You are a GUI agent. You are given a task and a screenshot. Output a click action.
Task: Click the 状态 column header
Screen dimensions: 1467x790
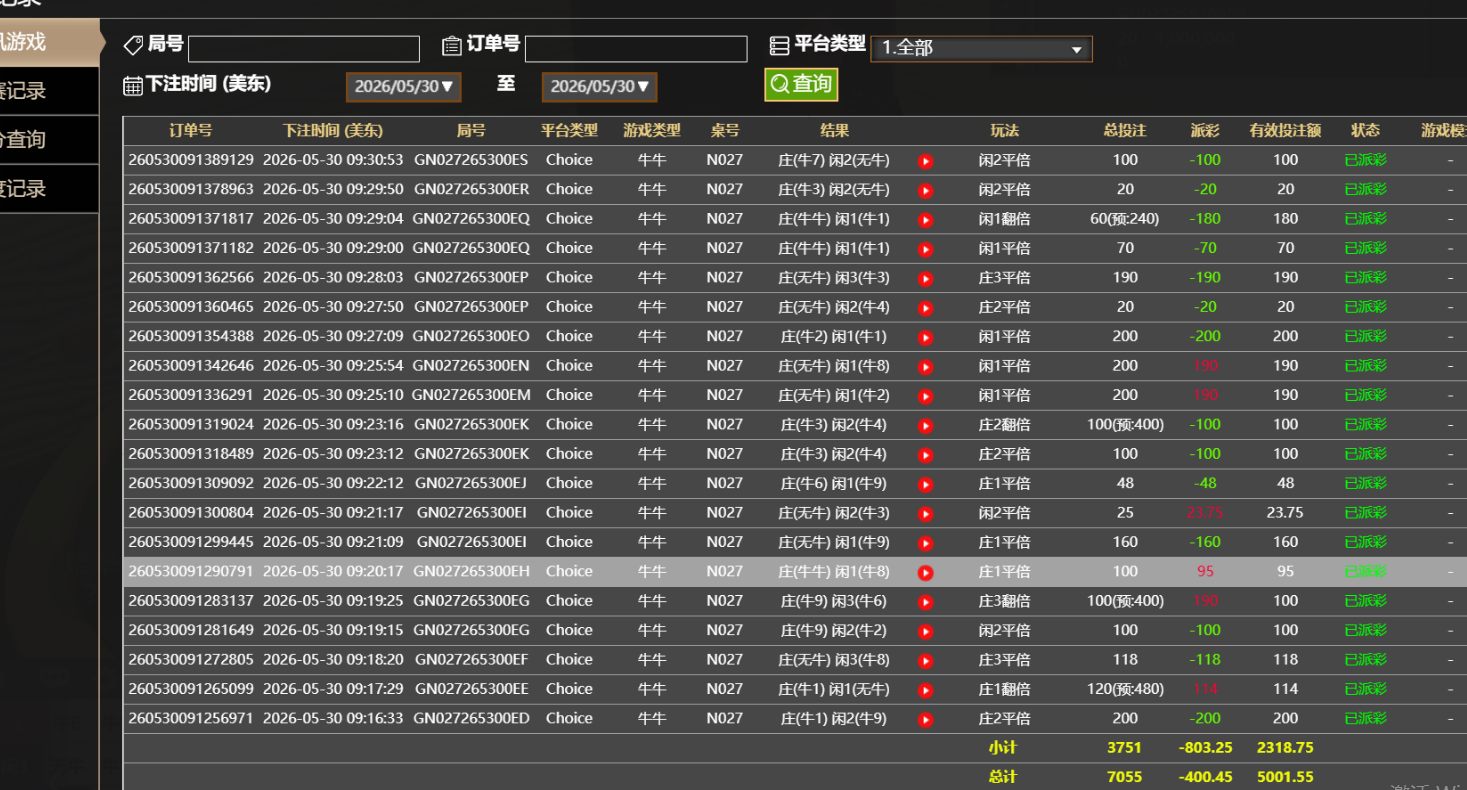click(1365, 131)
